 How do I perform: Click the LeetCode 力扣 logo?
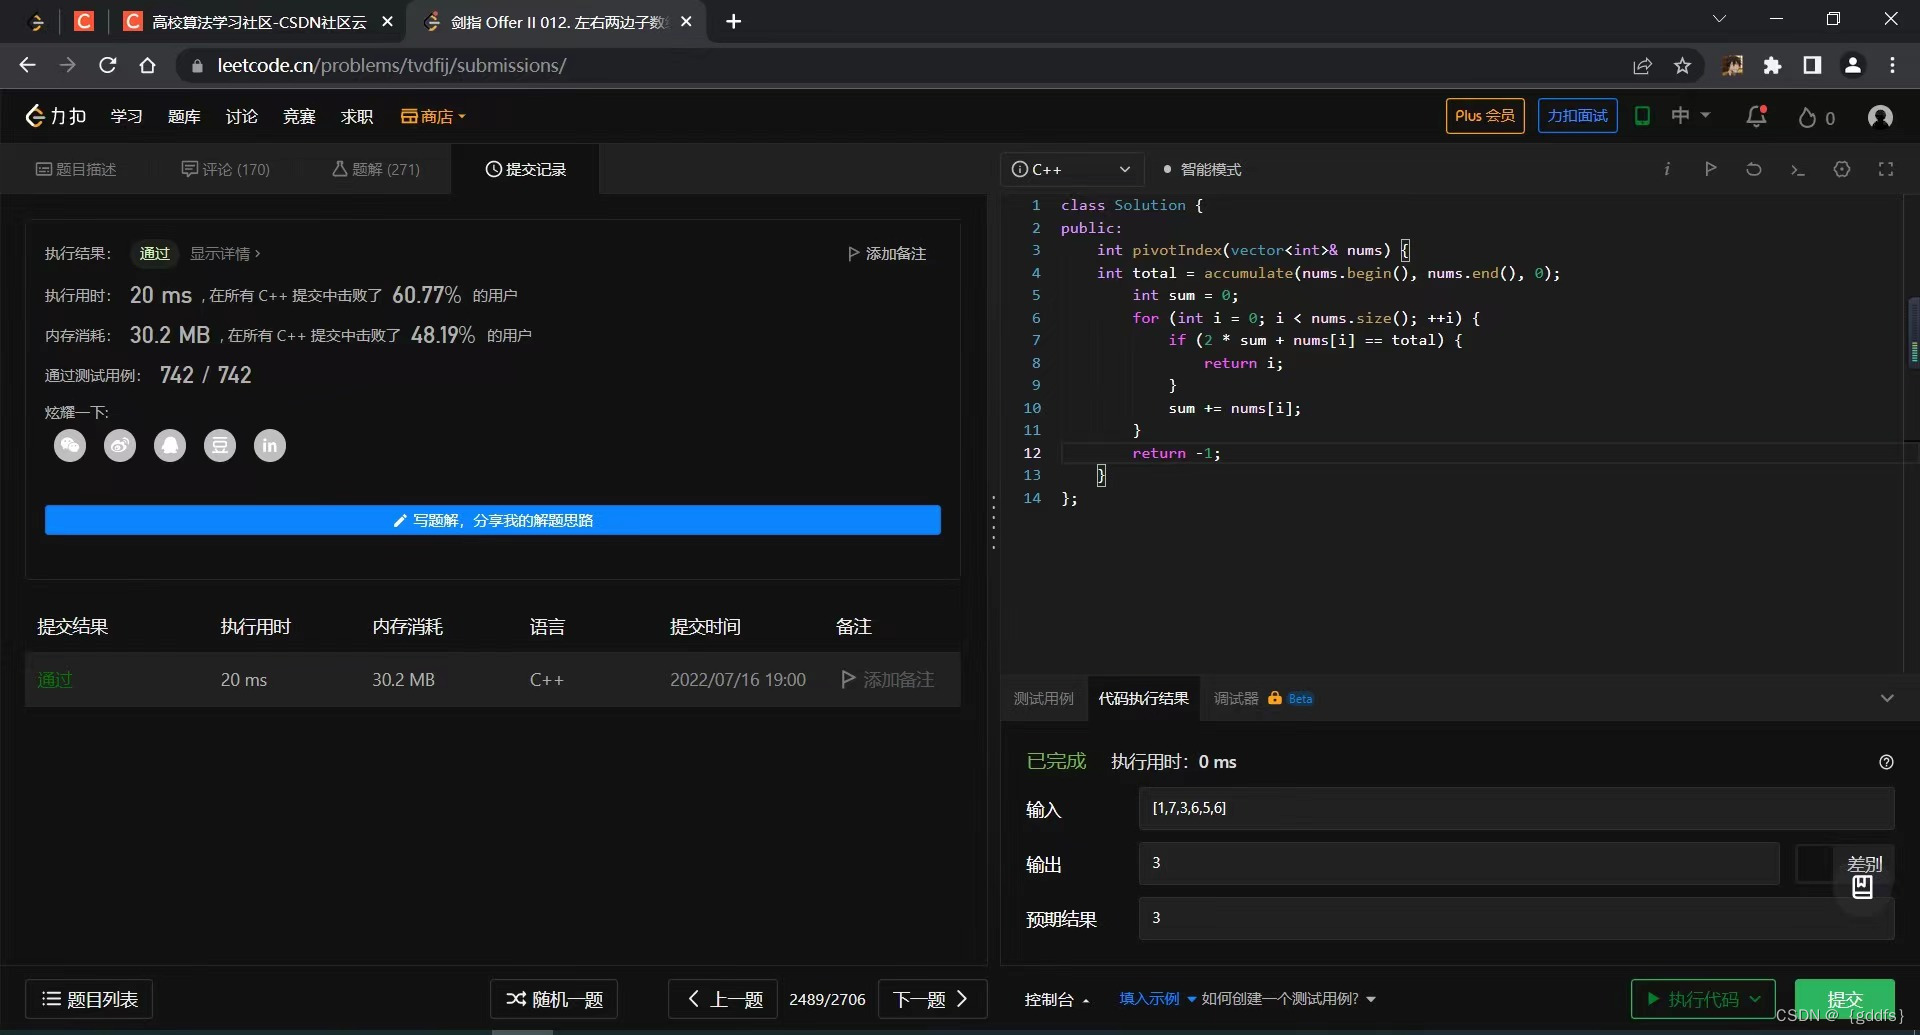[56, 117]
